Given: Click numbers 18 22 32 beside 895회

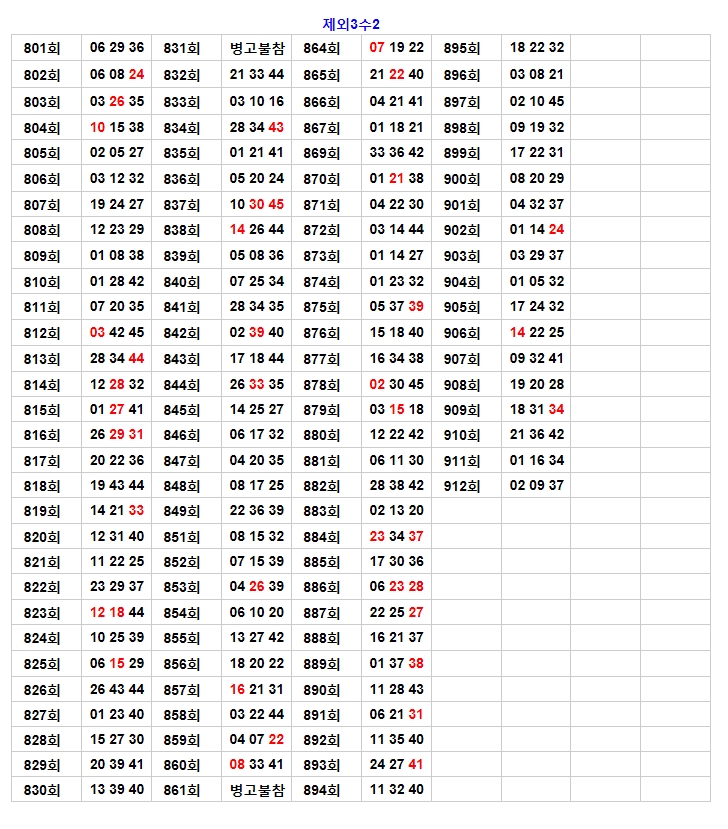Looking at the screenshot, I should point(536,48).
